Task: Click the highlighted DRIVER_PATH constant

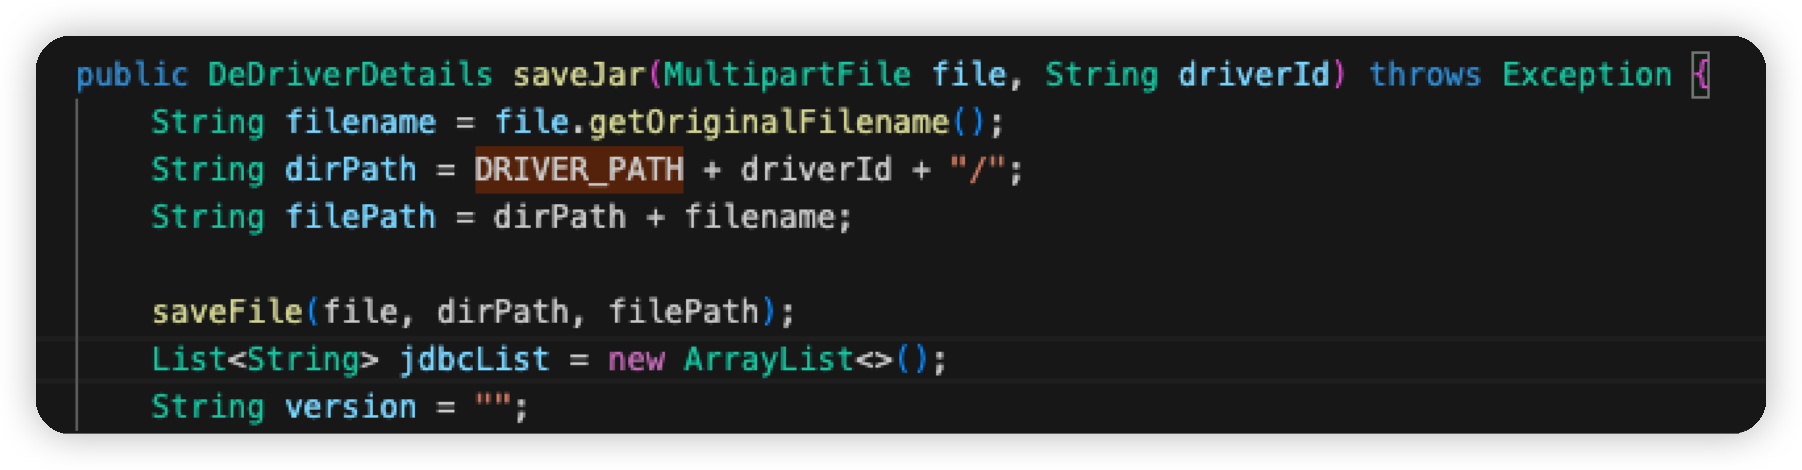Action: [x=579, y=169]
